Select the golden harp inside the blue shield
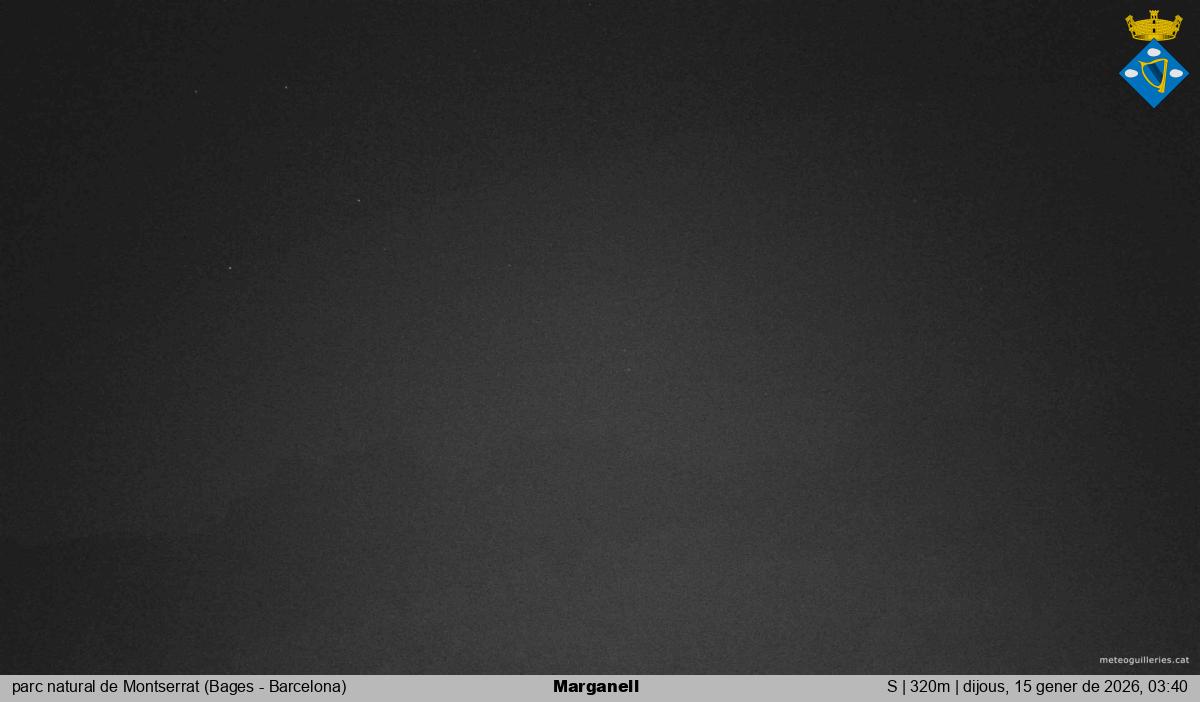The width and height of the screenshot is (1200, 702). coord(1153,74)
